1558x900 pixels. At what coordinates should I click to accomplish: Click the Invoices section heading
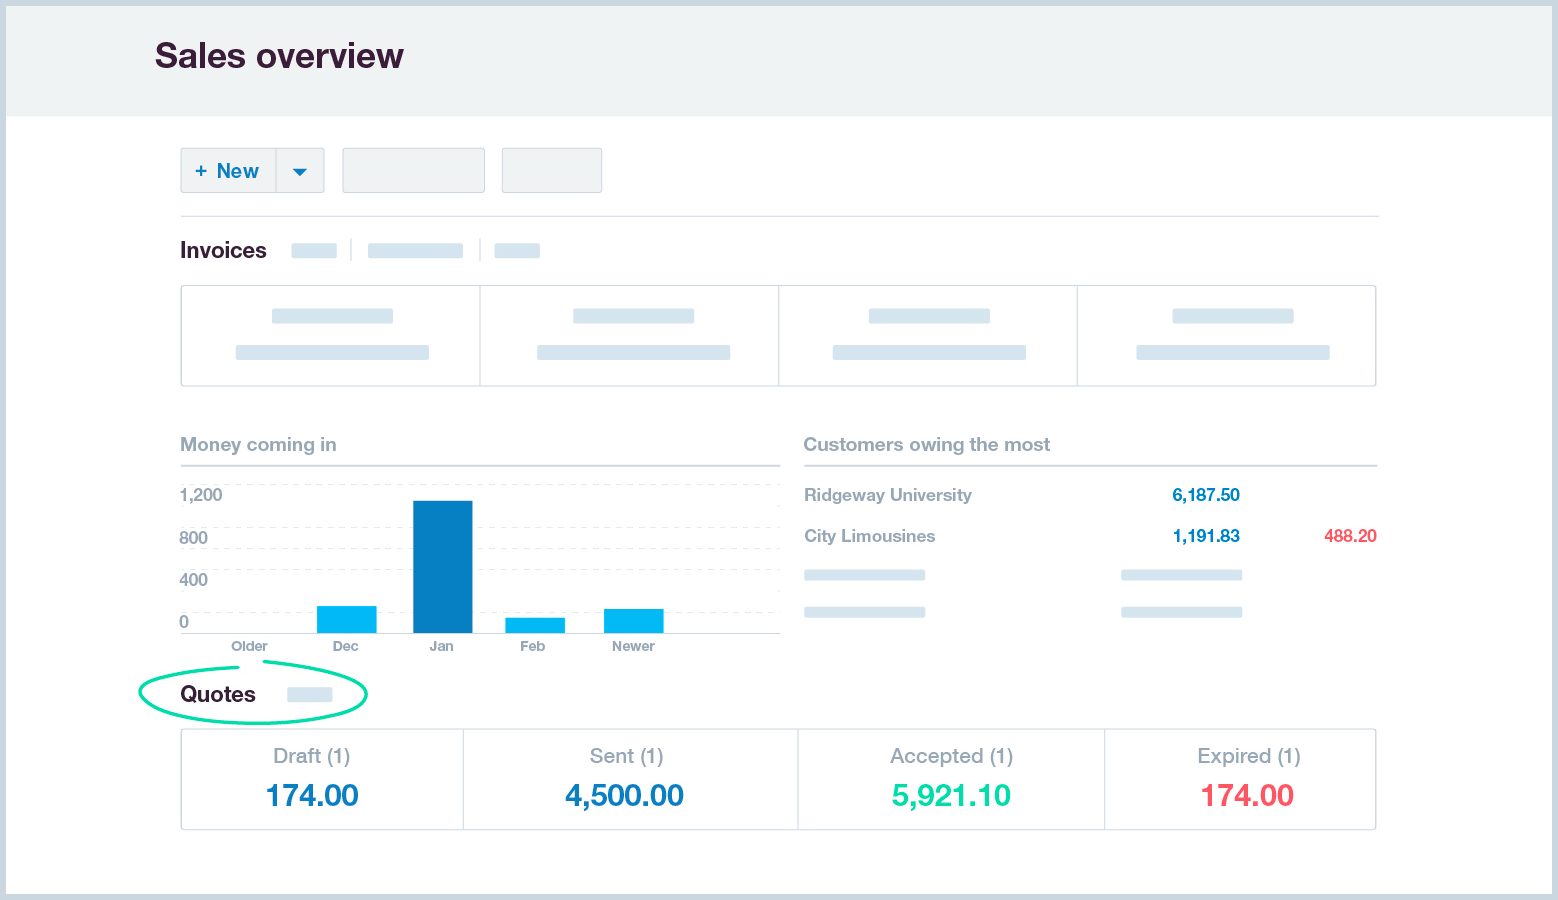coord(223,250)
